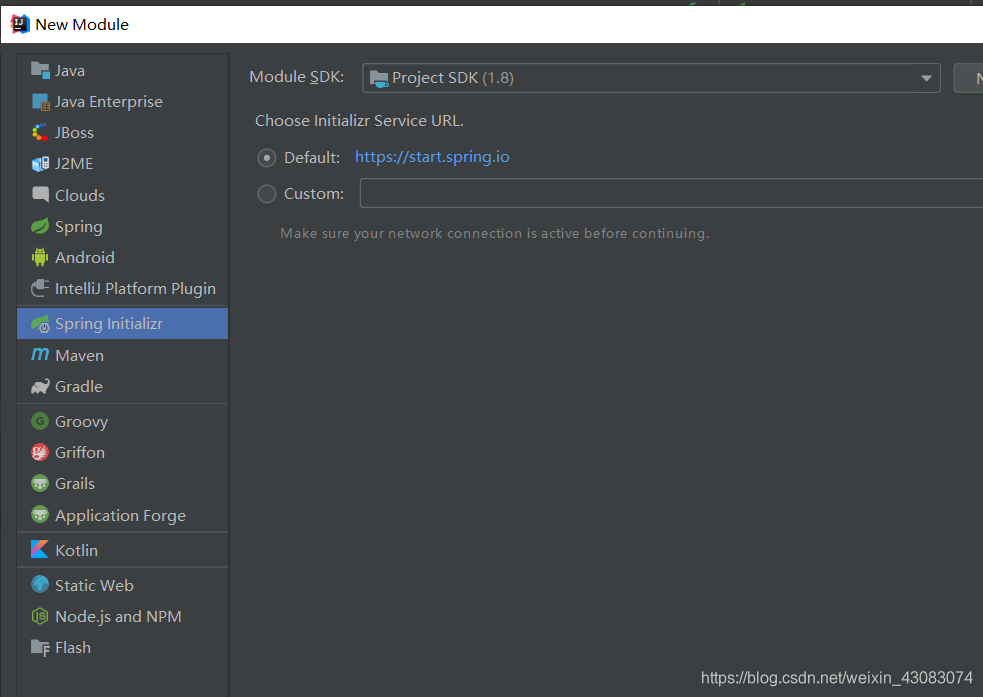
Task: Choose Maven module type
Action: (123, 355)
